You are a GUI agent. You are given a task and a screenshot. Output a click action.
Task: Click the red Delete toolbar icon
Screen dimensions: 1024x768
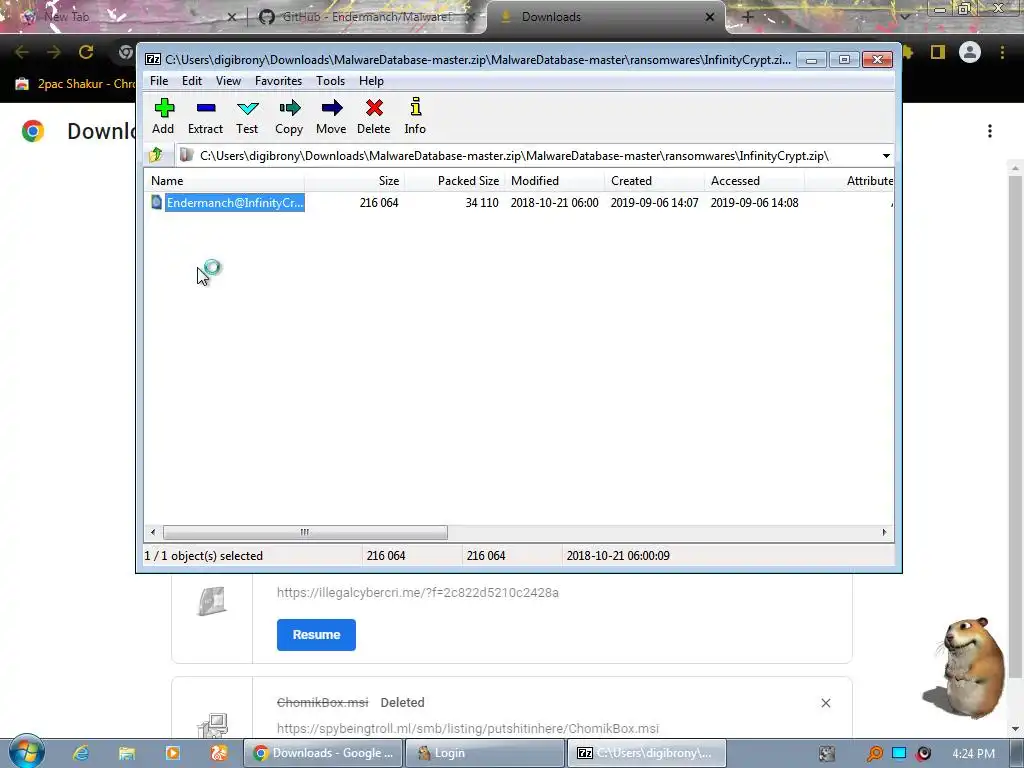pos(374,116)
